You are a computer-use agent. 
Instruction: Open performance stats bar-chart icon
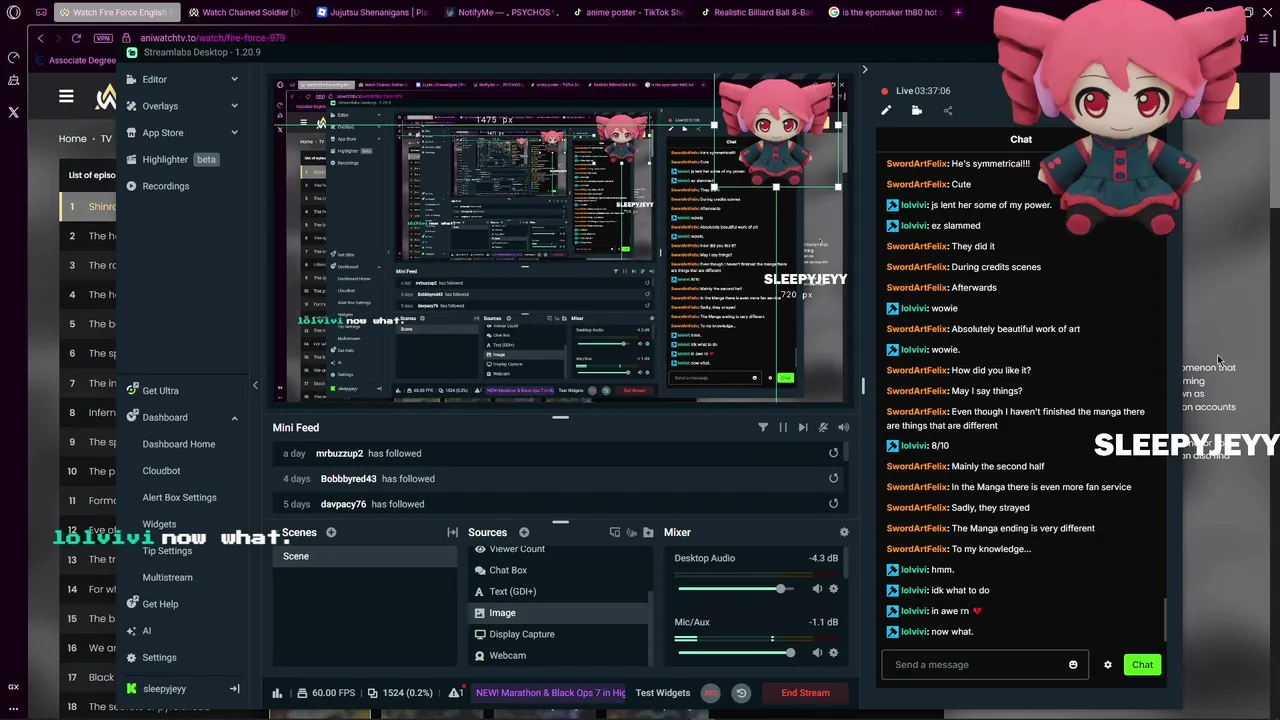[277, 693]
